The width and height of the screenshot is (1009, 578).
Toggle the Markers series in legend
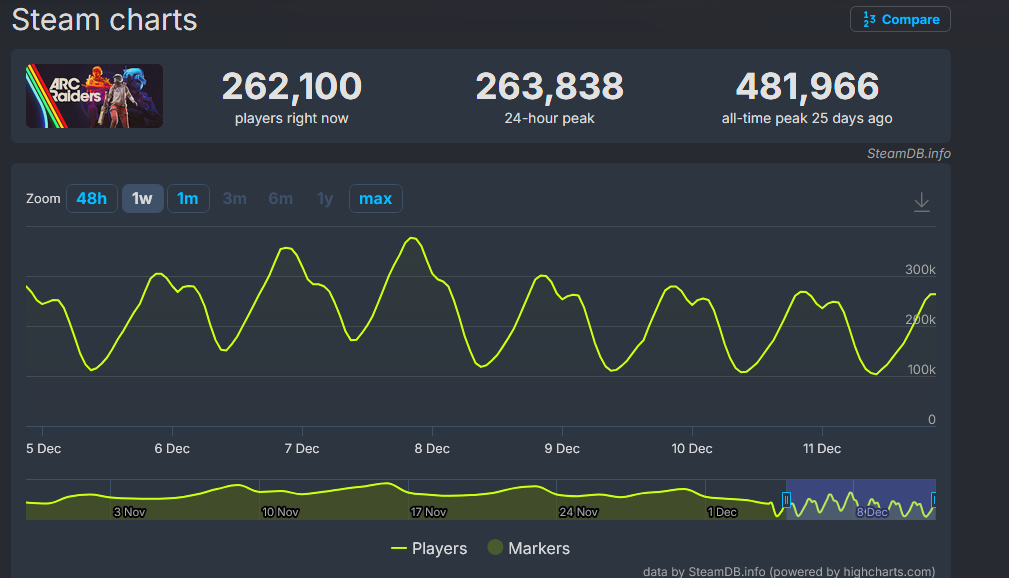click(x=528, y=548)
